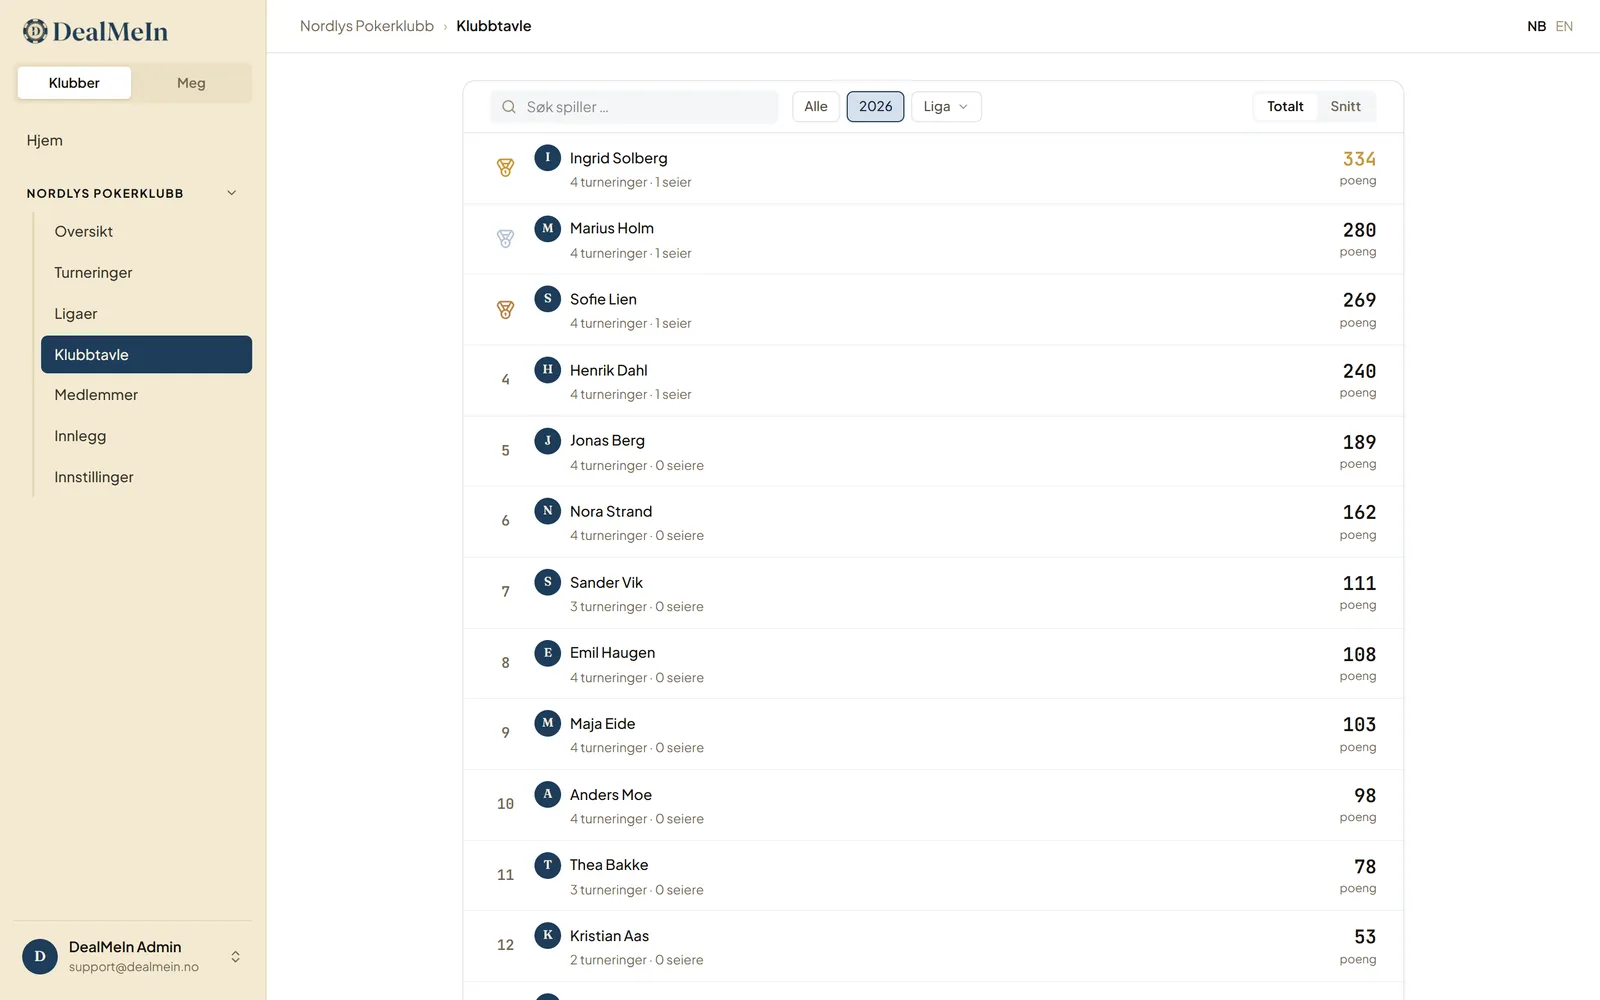This screenshot has width=1600, height=1000.
Task: Click Nora Strand's avatar
Action: tap(547, 510)
